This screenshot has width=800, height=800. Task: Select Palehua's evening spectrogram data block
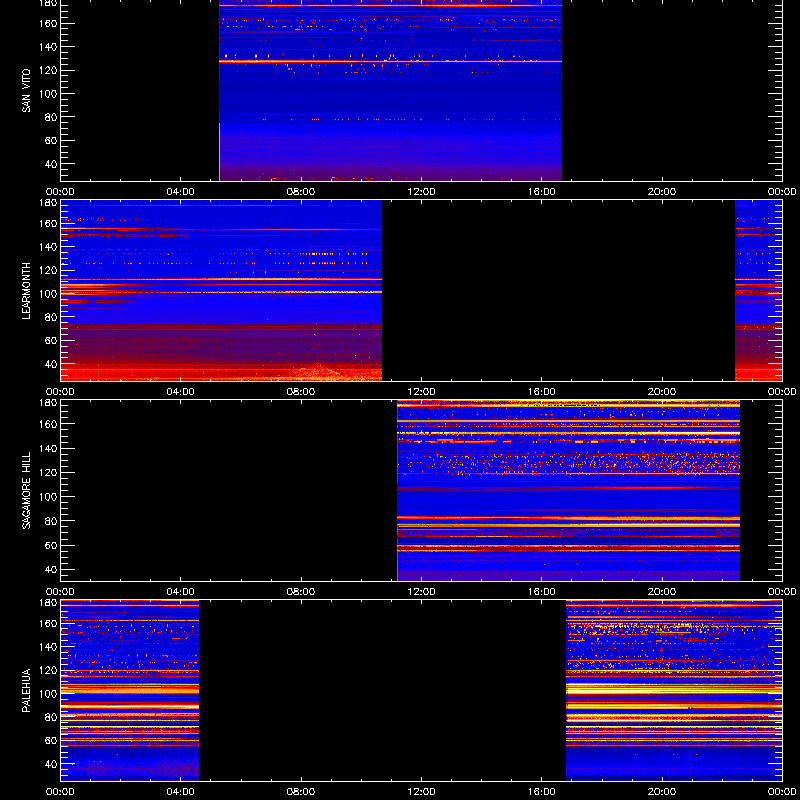click(x=674, y=690)
